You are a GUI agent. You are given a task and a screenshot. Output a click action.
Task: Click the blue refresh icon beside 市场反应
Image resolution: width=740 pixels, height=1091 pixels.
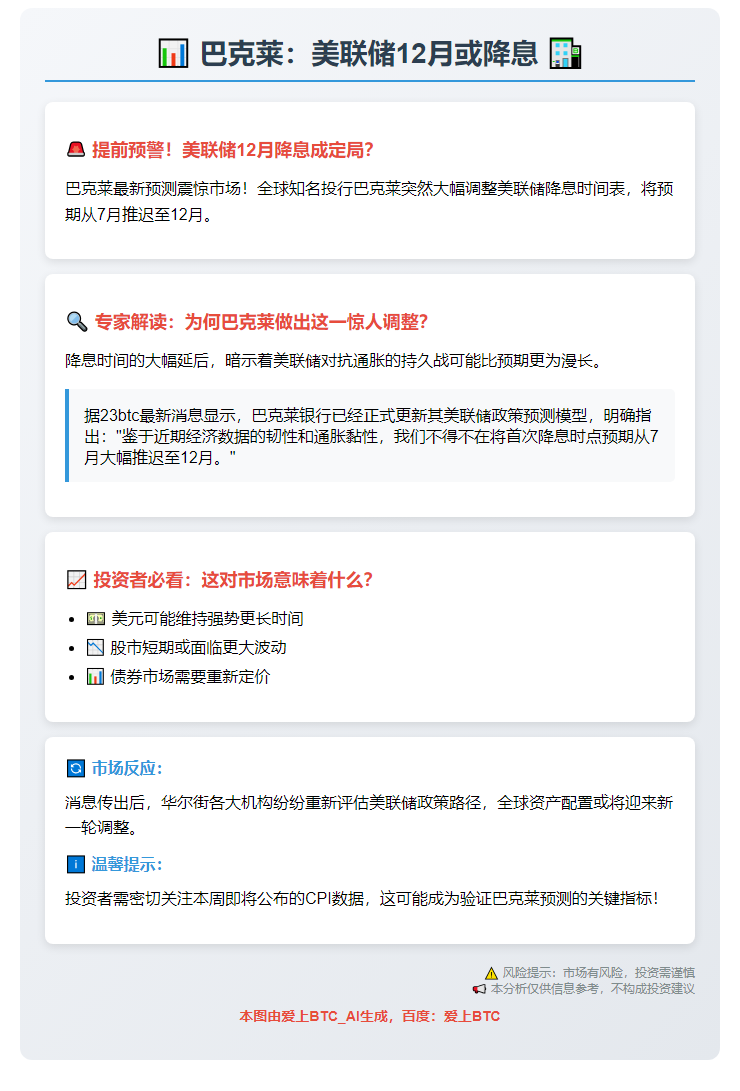click(x=75, y=768)
